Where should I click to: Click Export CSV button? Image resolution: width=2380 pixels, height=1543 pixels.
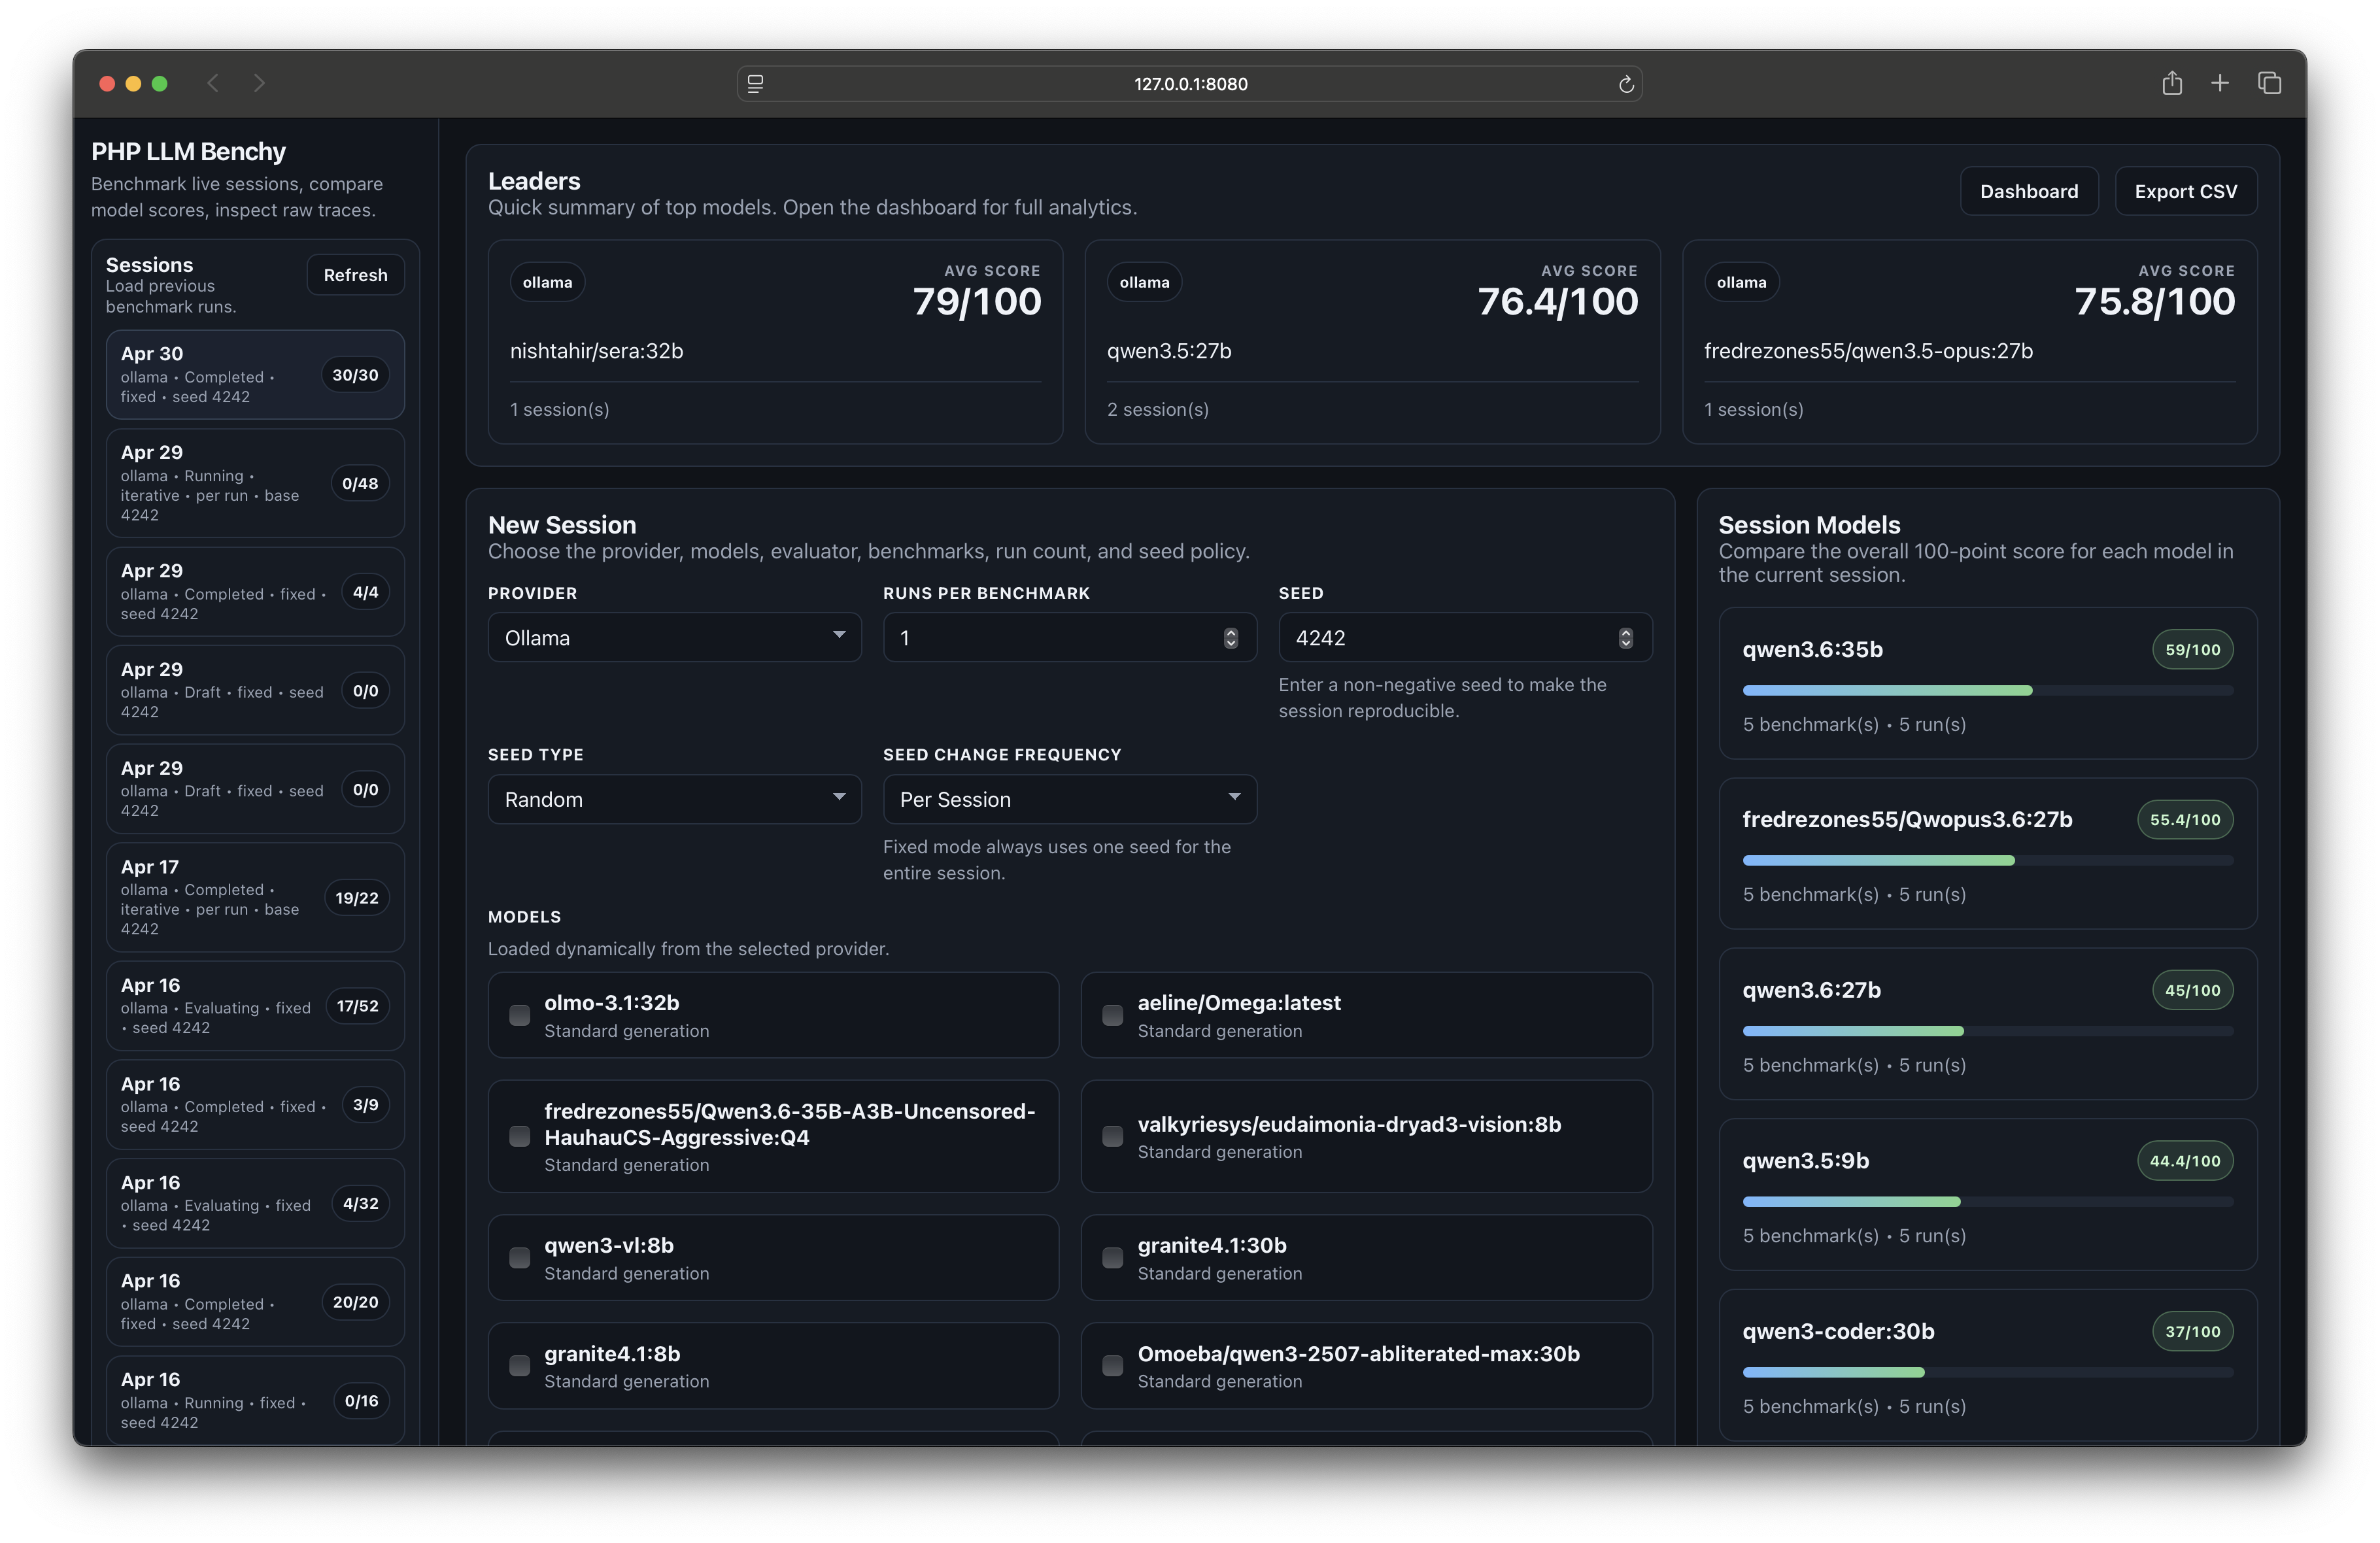(2185, 191)
